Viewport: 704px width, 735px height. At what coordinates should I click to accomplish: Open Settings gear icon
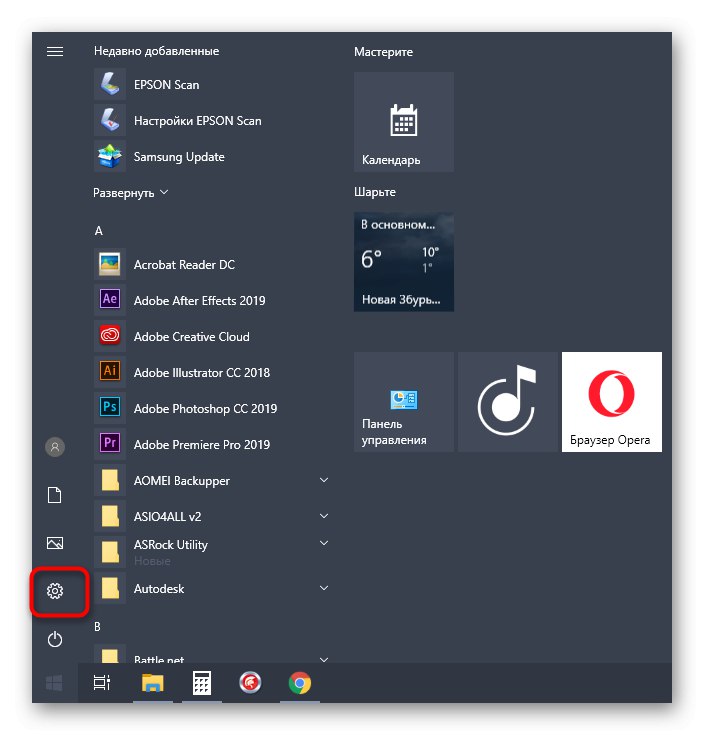pyautogui.click(x=55, y=591)
